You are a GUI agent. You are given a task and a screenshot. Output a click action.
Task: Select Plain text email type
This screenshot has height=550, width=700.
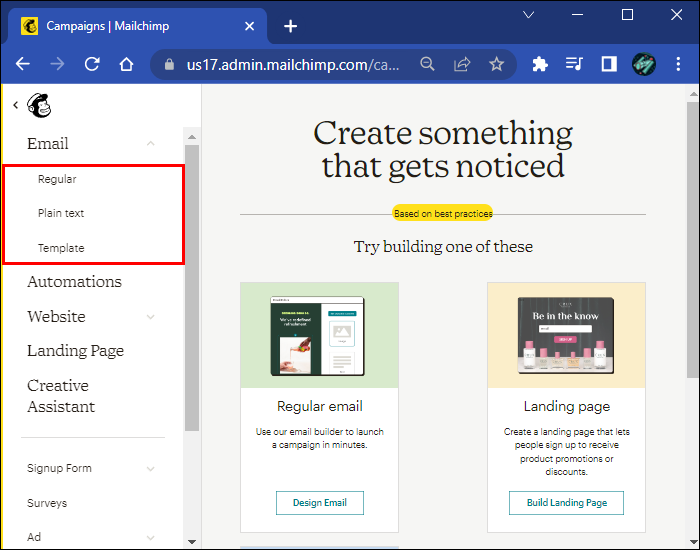click(61, 213)
